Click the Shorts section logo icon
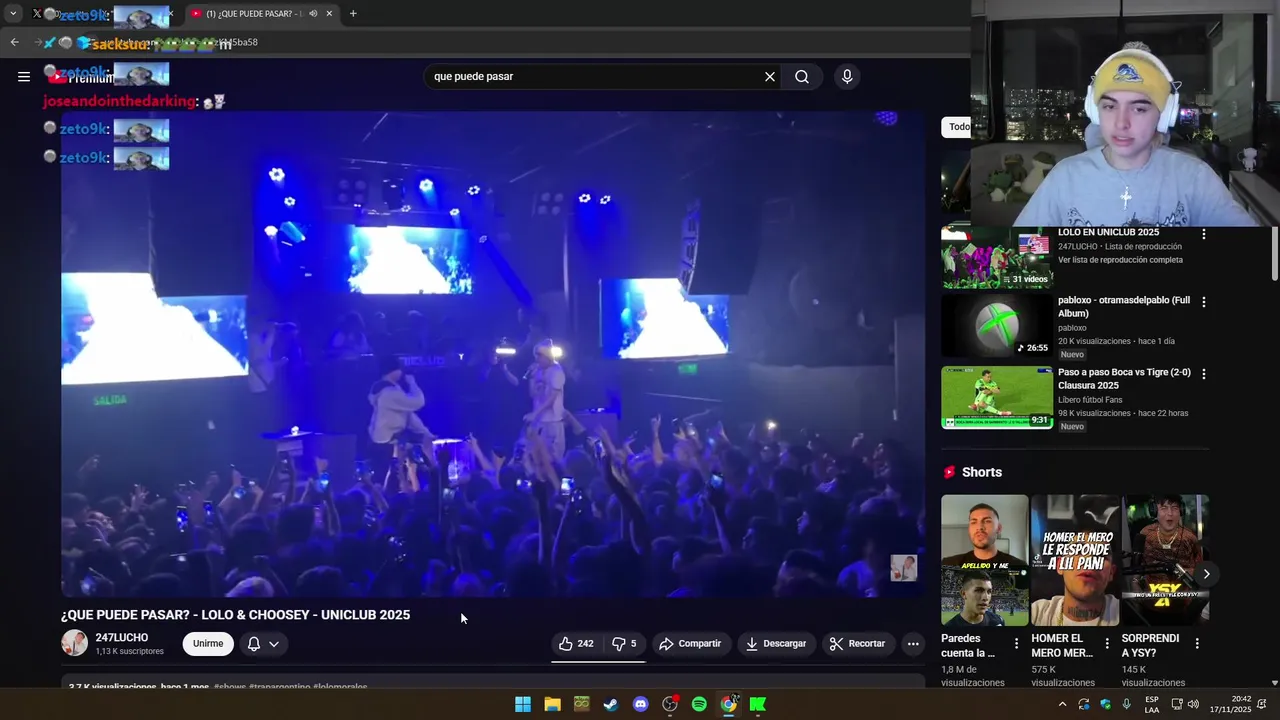Image resolution: width=1280 pixels, height=720 pixels. [x=949, y=472]
